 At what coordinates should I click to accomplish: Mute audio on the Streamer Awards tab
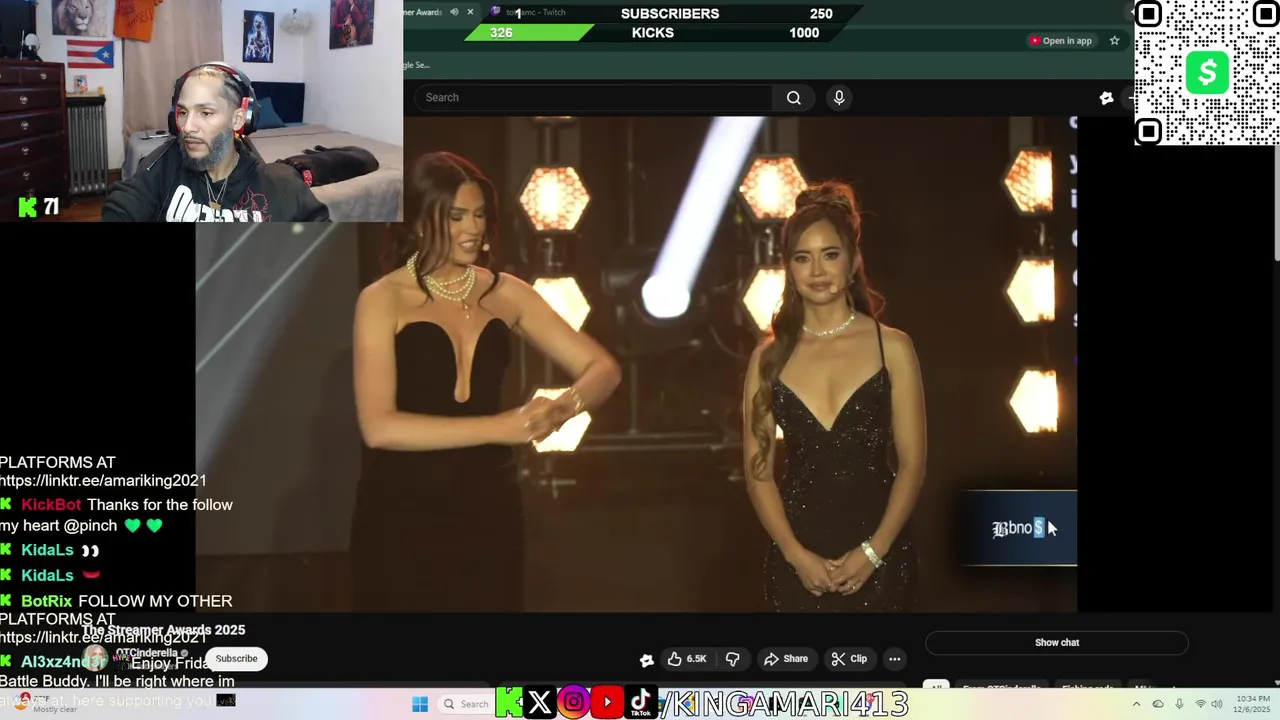click(x=454, y=12)
